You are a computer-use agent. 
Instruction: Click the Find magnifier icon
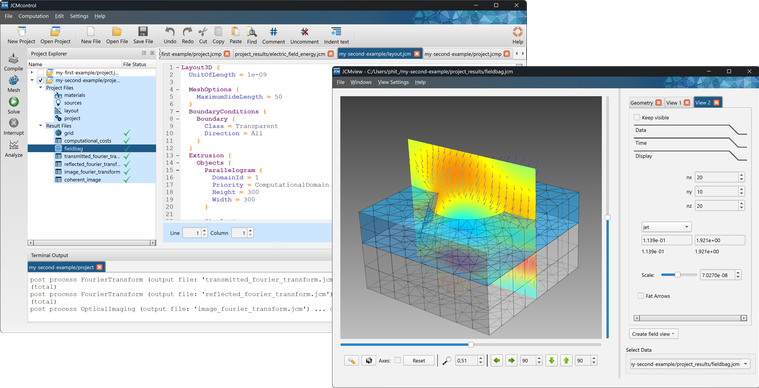point(252,32)
